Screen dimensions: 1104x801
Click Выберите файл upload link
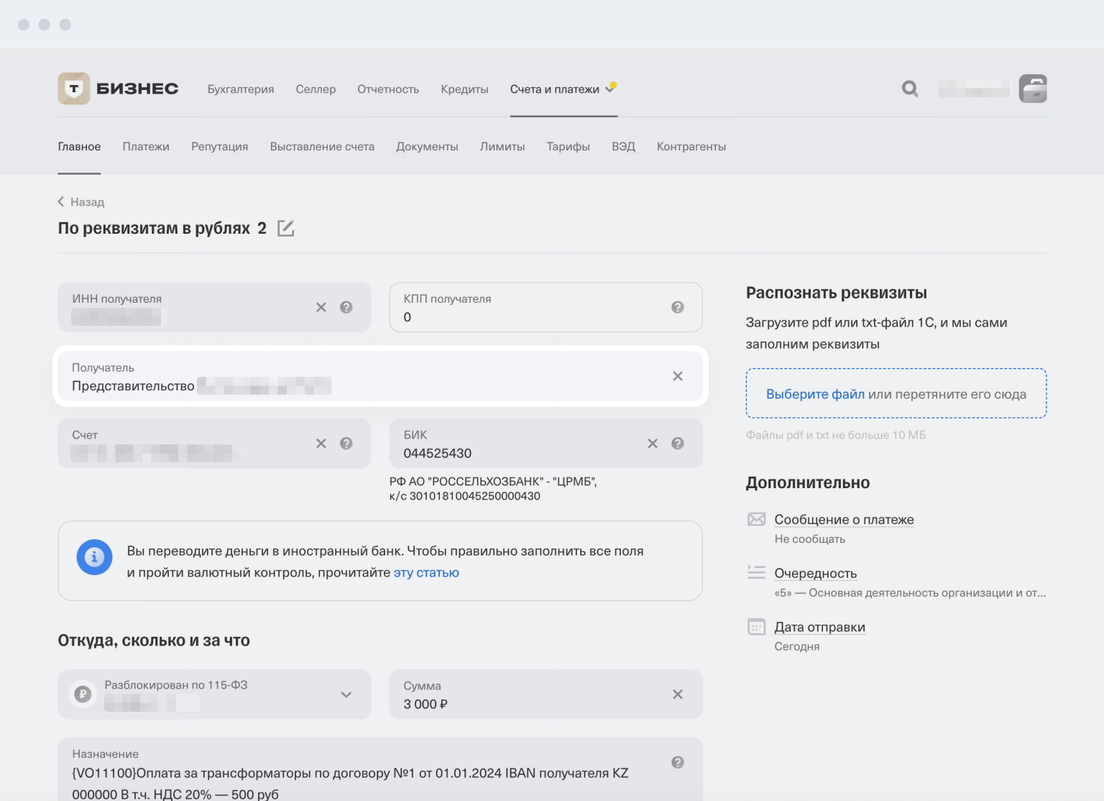(815, 394)
